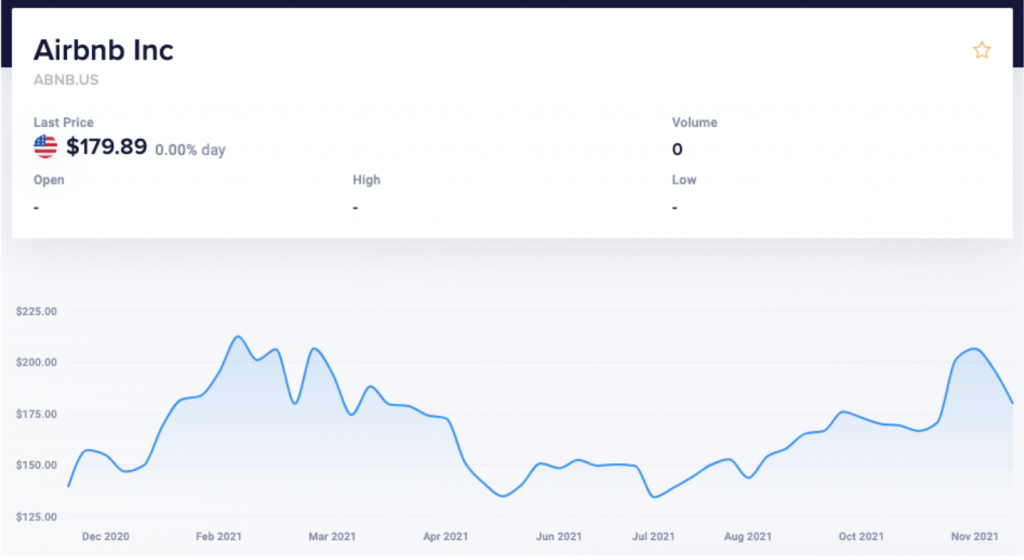Screen dimensions: 1024x560
Task: Click the ABNB.US ticker symbol
Action: [x=66, y=80]
